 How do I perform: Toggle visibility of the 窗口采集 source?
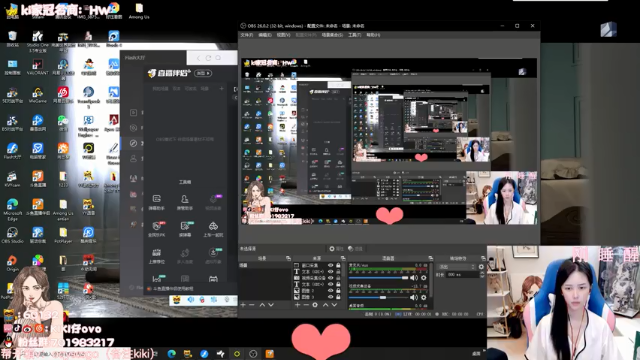(x=331, y=265)
